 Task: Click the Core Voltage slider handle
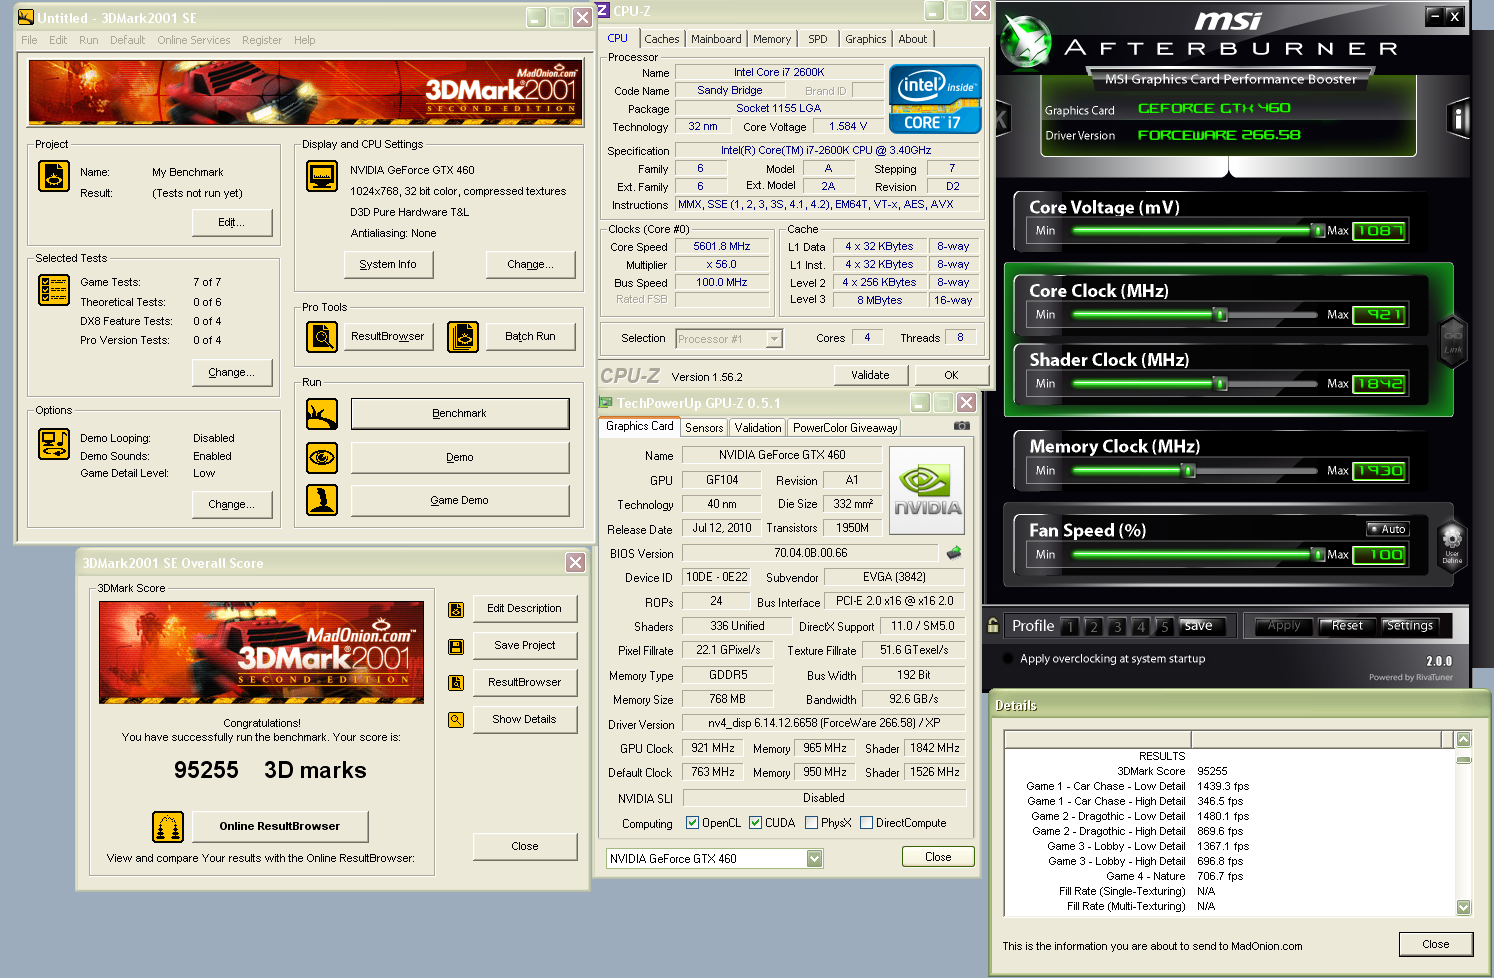click(x=1318, y=231)
